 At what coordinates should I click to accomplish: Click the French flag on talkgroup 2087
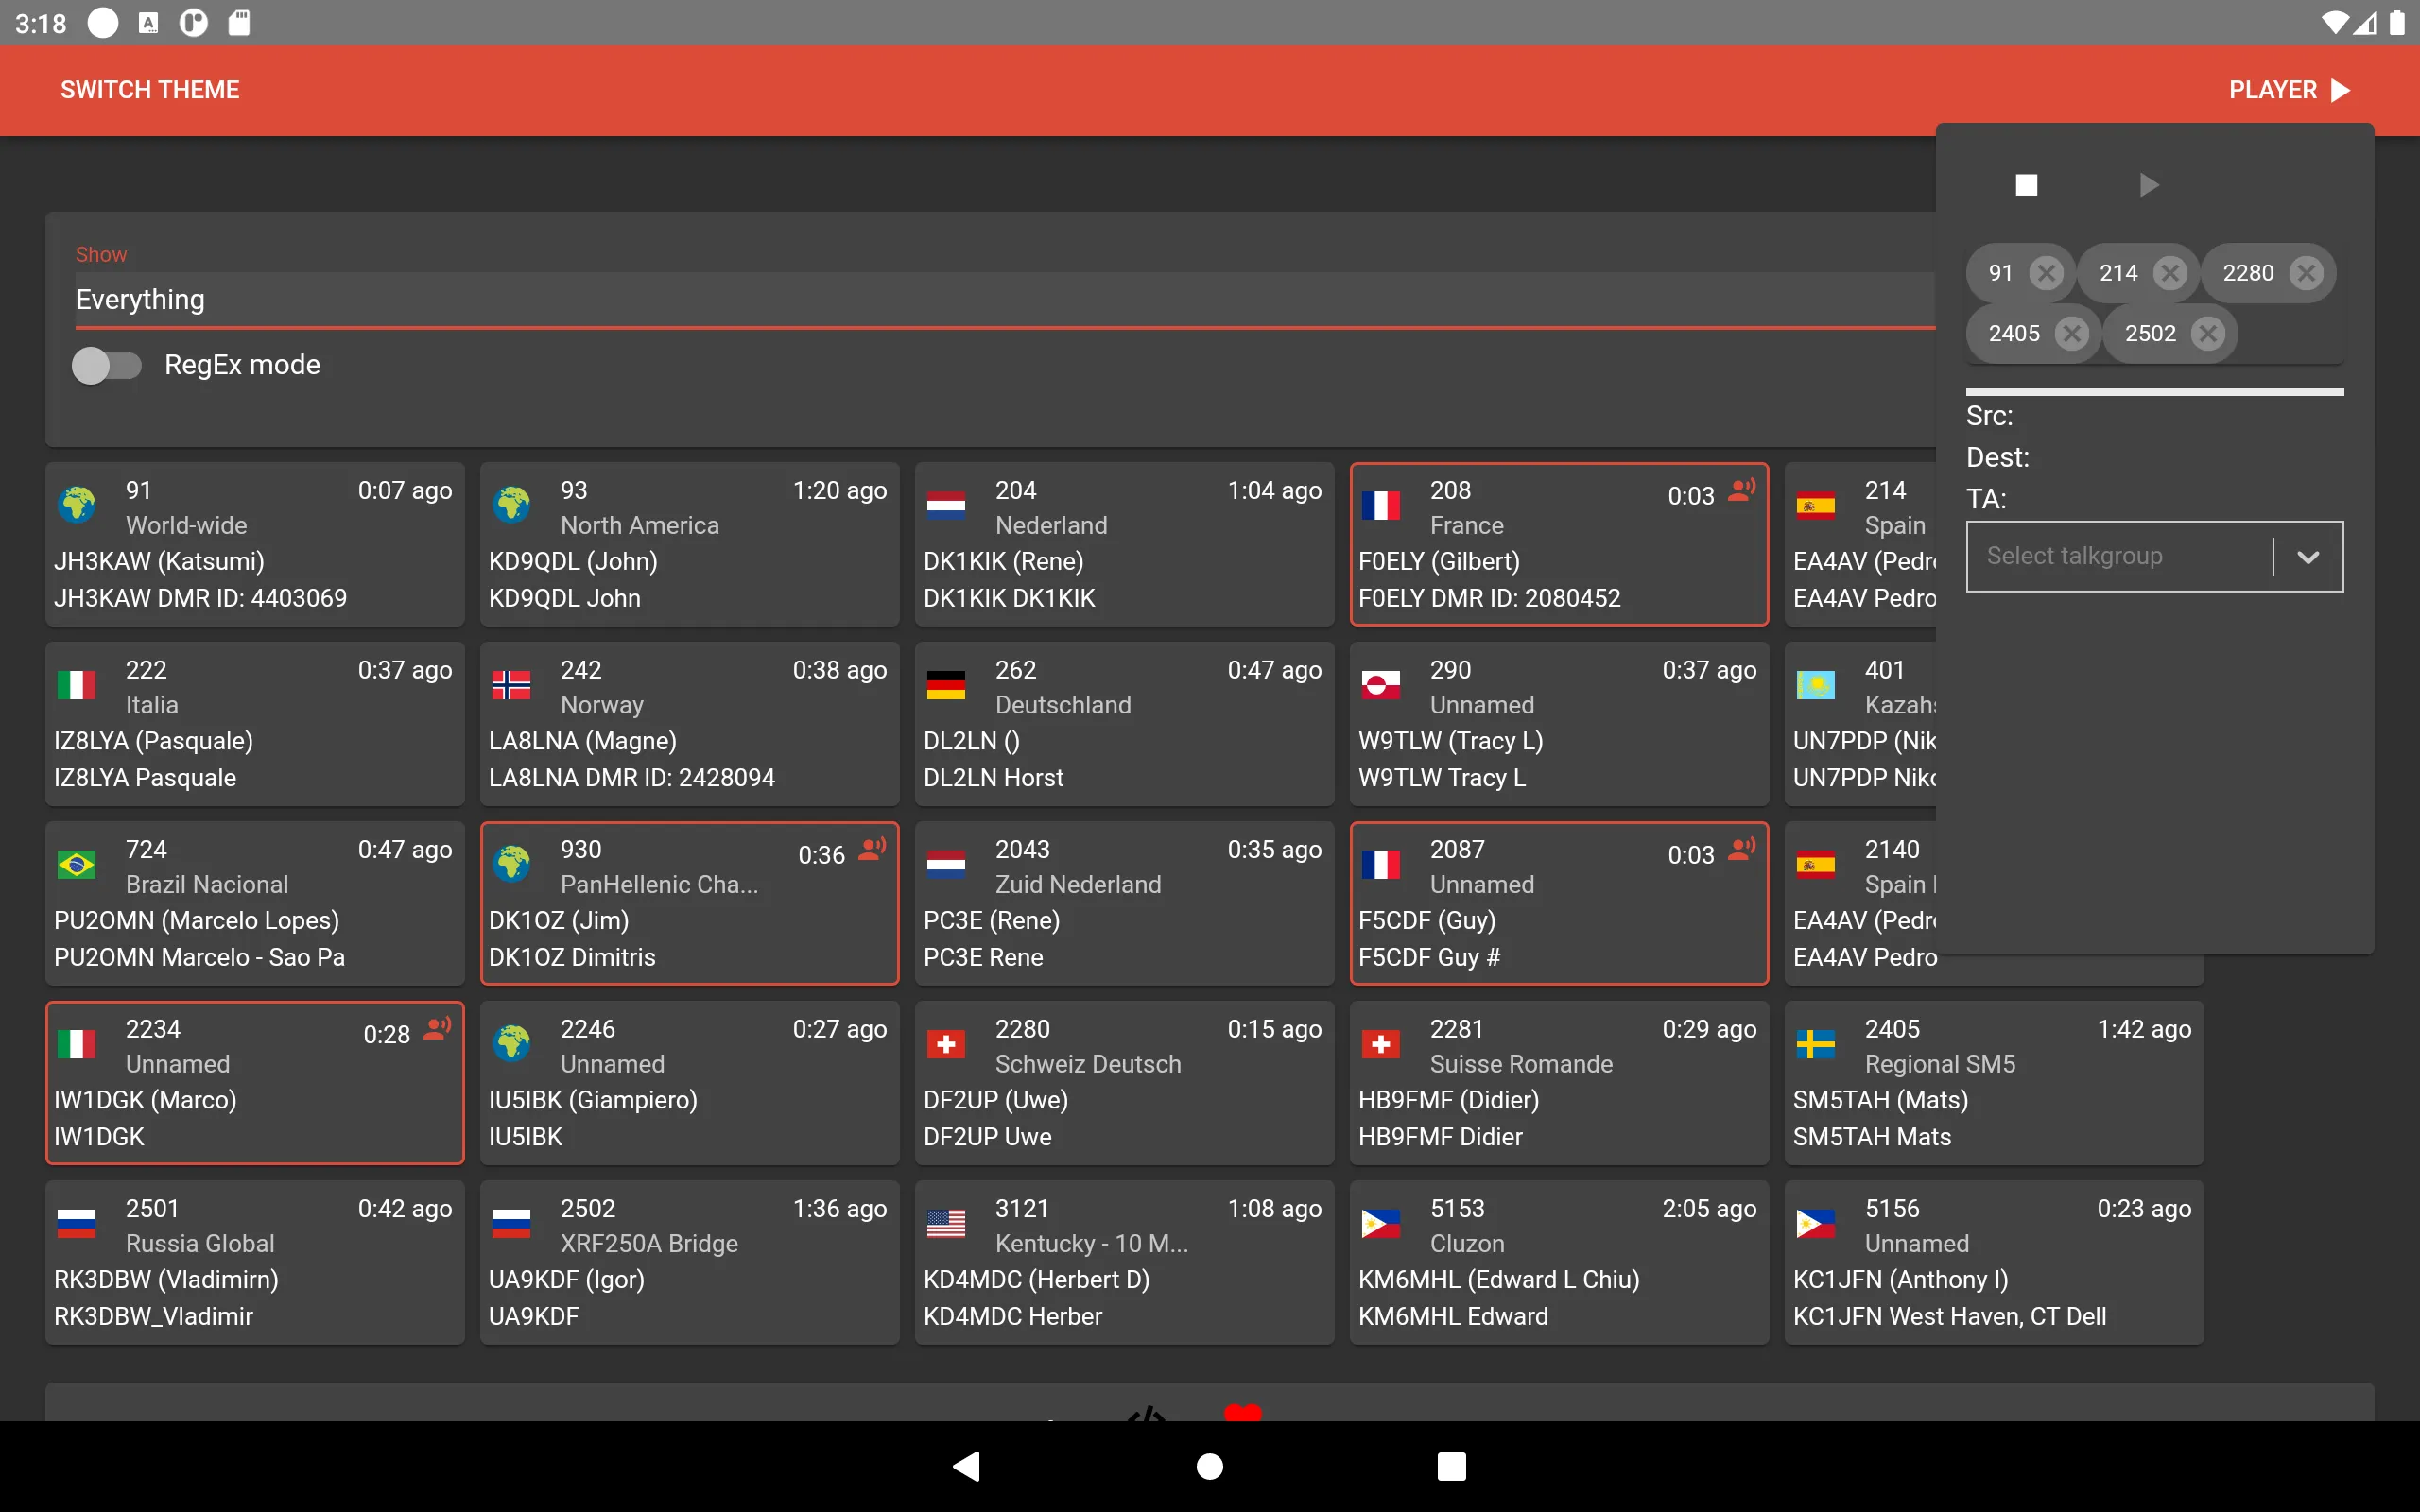click(1381, 864)
